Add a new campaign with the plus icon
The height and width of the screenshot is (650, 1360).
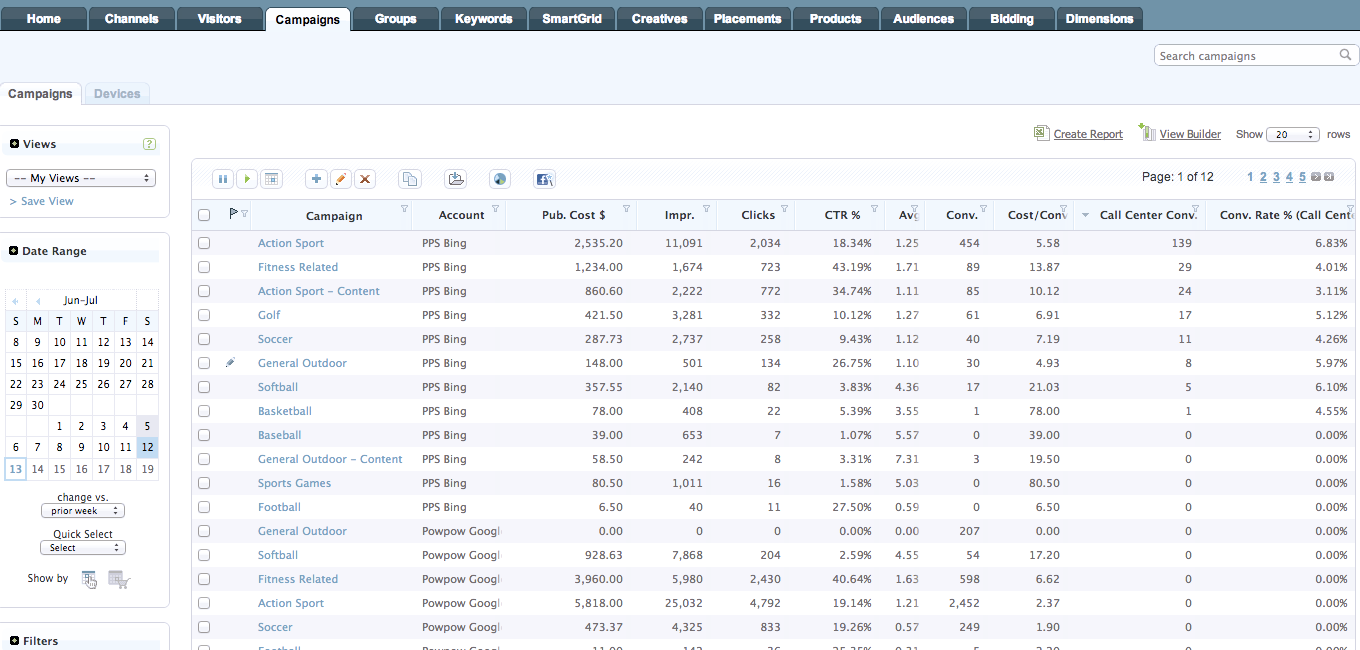(316, 179)
